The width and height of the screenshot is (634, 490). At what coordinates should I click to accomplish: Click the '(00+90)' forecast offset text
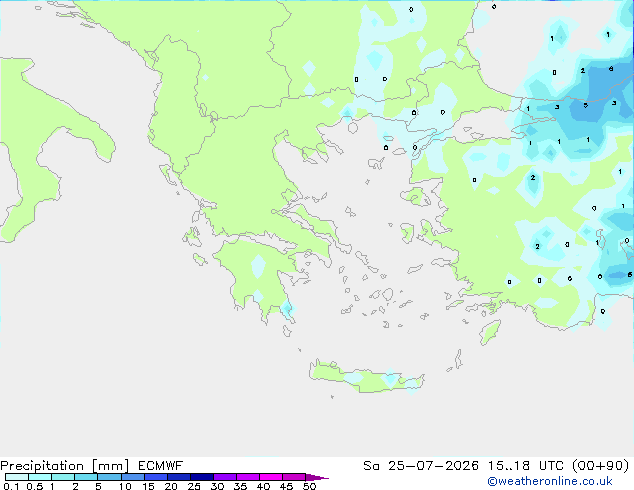602,466
